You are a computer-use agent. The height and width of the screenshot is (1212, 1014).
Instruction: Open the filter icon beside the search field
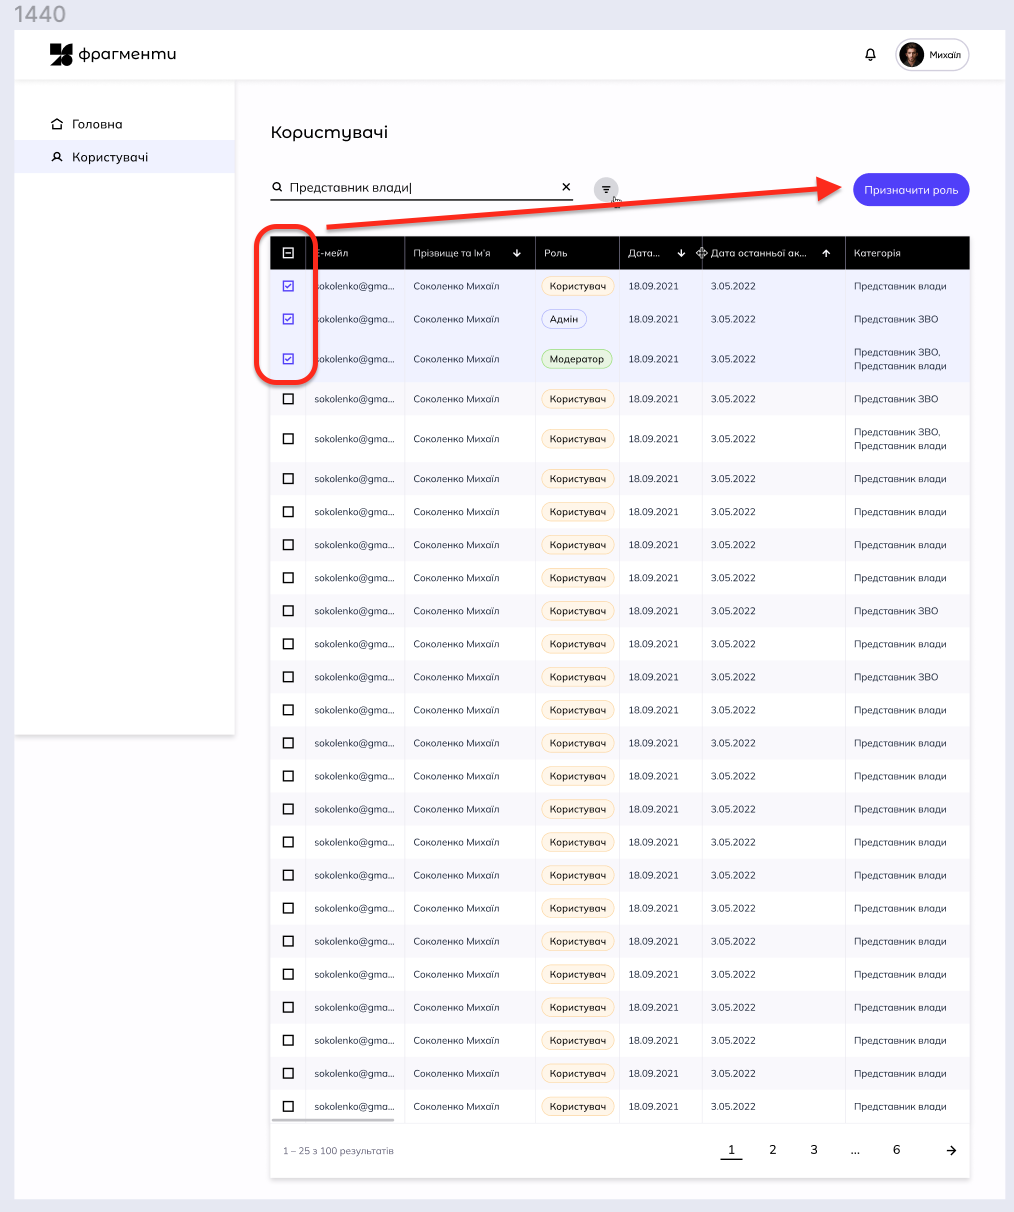pyautogui.click(x=606, y=188)
